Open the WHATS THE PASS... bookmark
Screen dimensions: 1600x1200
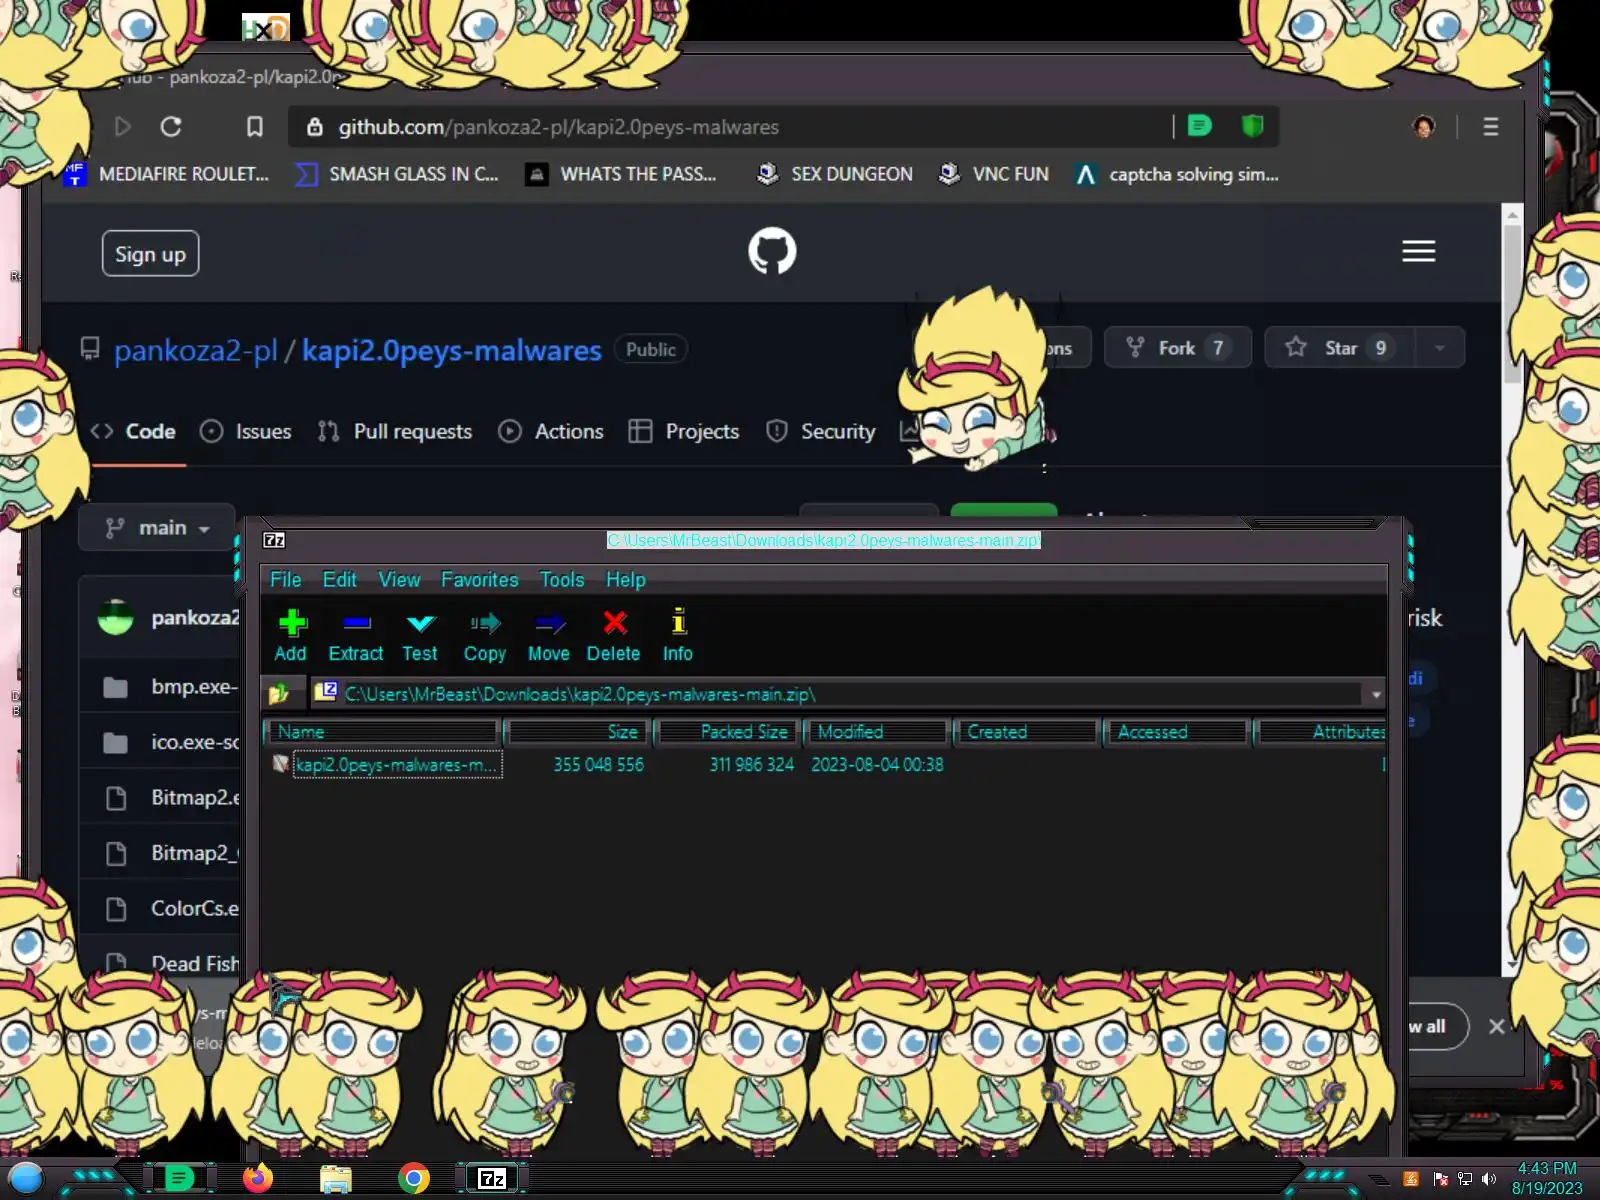621,174
